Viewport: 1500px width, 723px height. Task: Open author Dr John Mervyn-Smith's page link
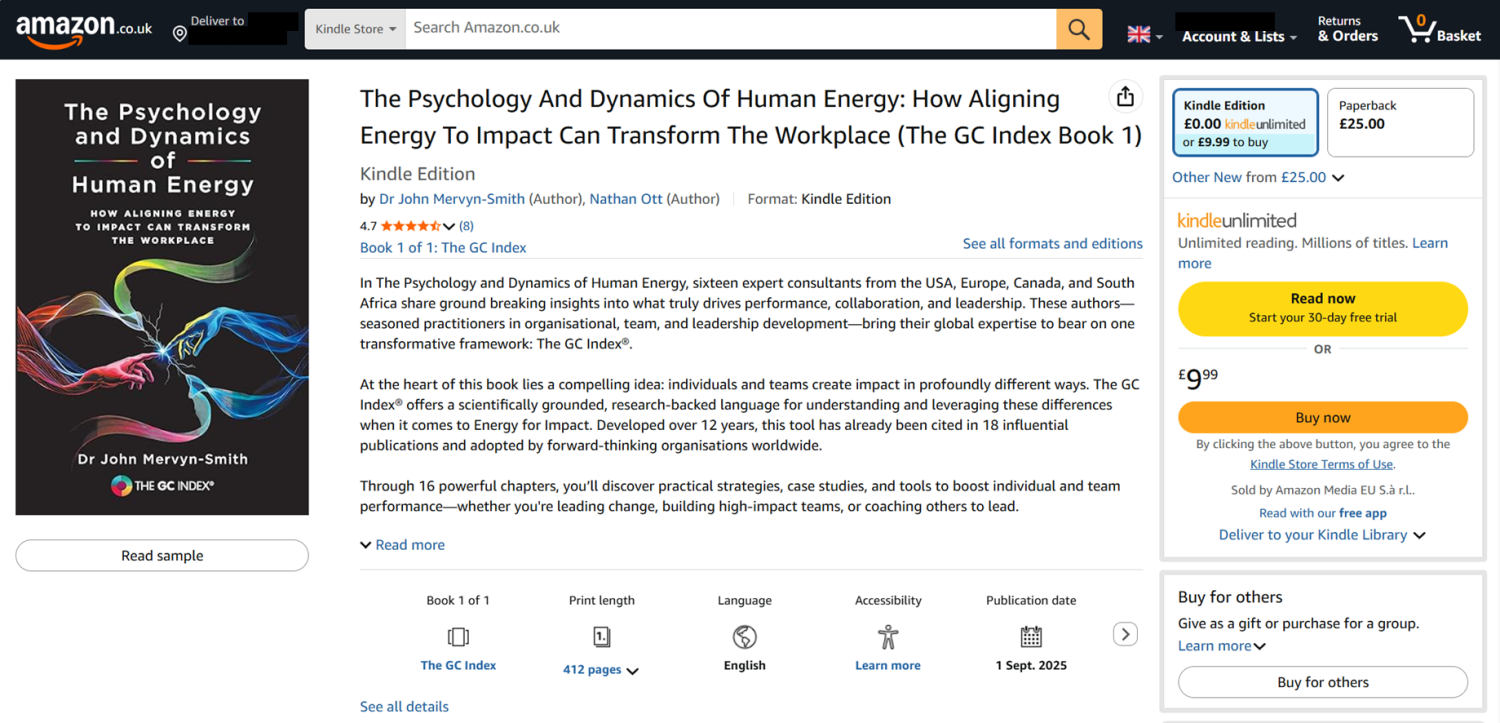click(452, 199)
